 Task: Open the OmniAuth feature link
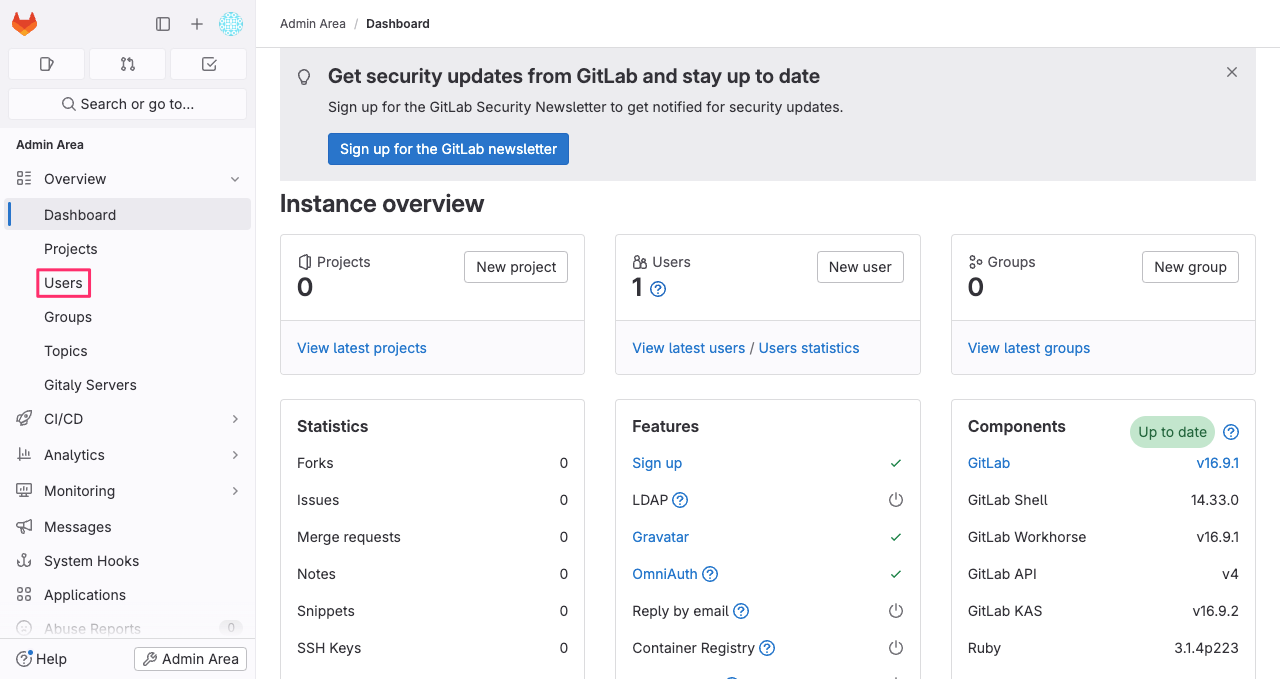pos(665,574)
